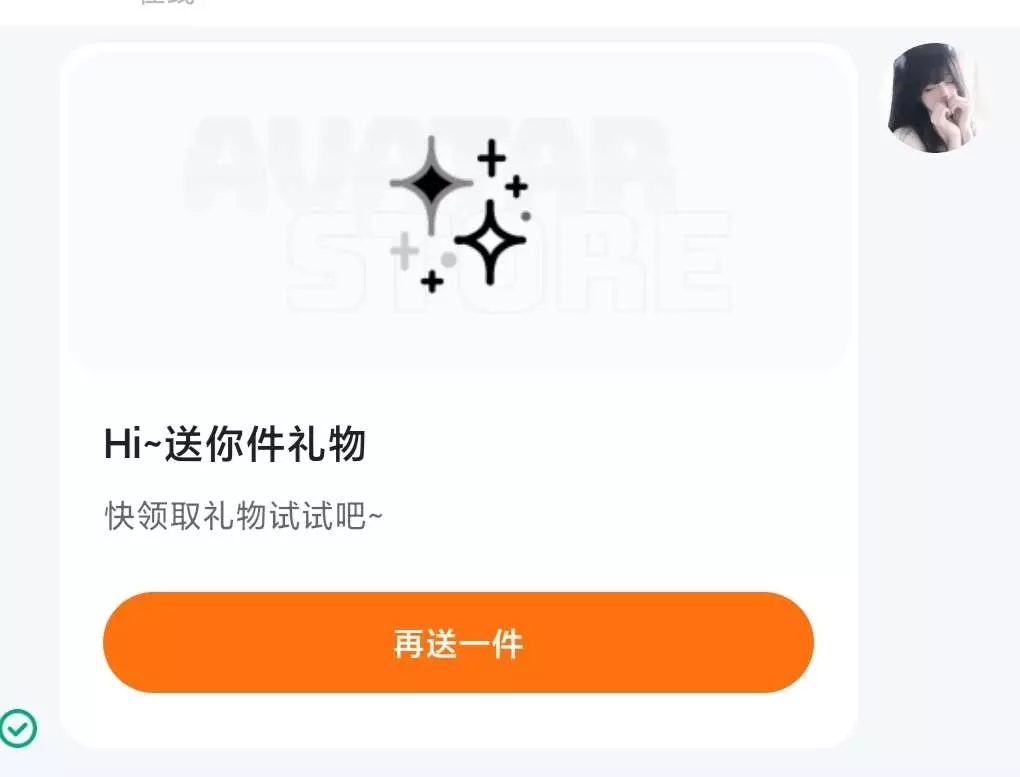Tap the 快领取礼物试试吧~ subtitle text
Screen dimensions: 1020x777
pyautogui.click(x=244, y=516)
